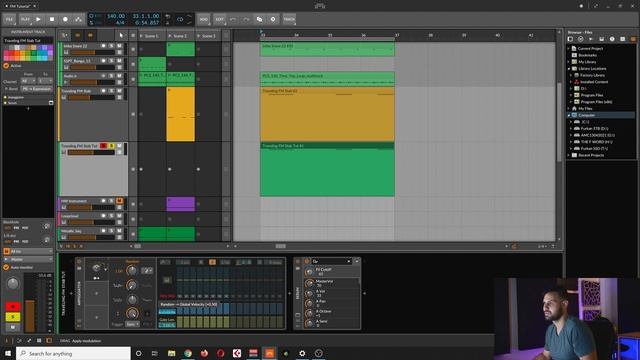Toggle the red record arm button in inspector
640x360 pixels.
click(13, 306)
